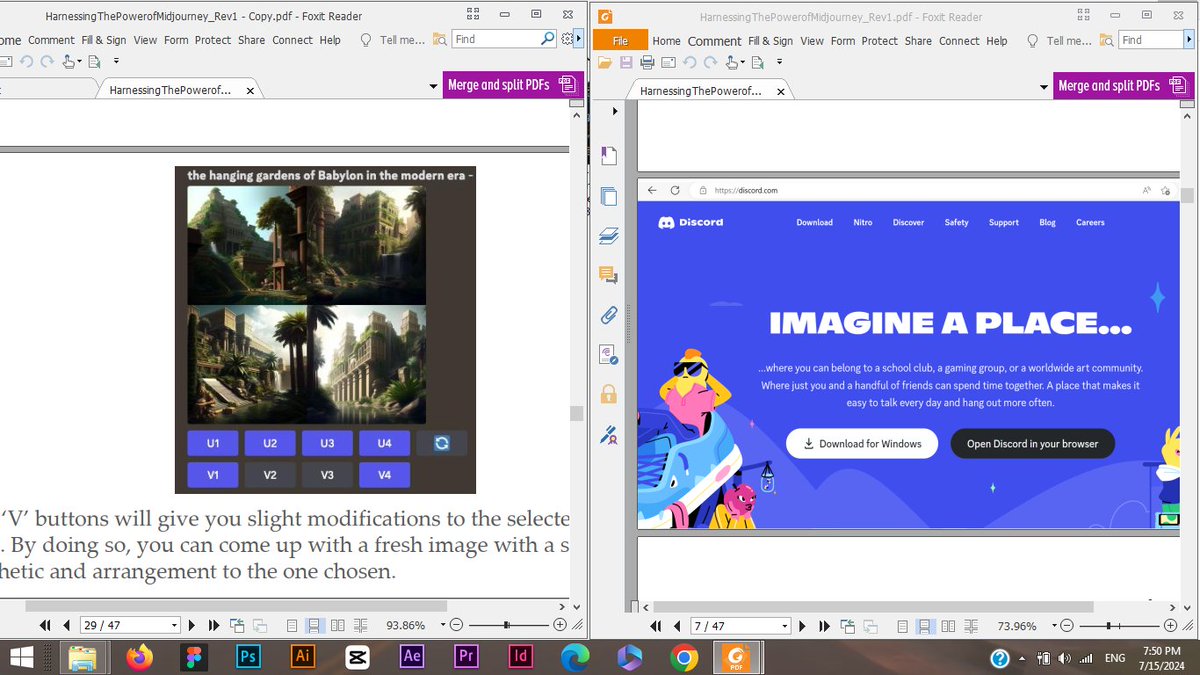The height and width of the screenshot is (675, 1200).
Task: Open Comments panel in right window sidebar
Action: coord(608,275)
